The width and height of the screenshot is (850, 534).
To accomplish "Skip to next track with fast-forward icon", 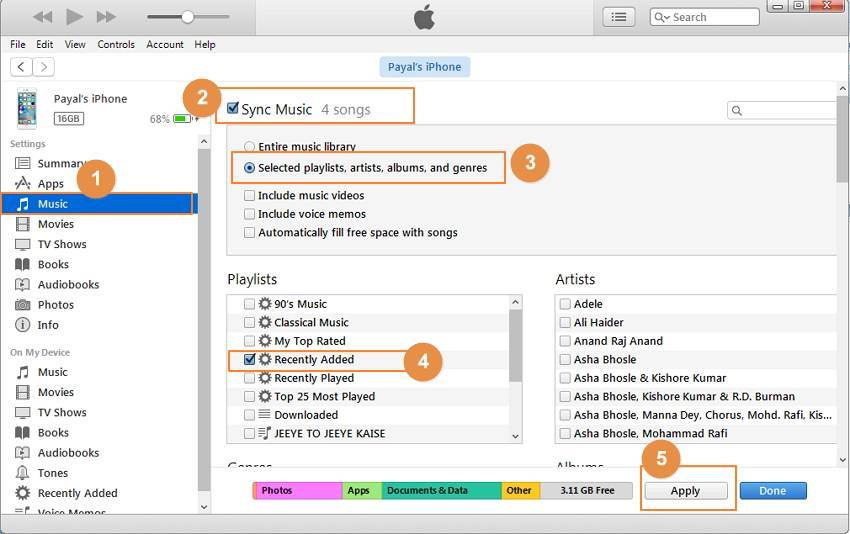I will click(x=106, y=17).
